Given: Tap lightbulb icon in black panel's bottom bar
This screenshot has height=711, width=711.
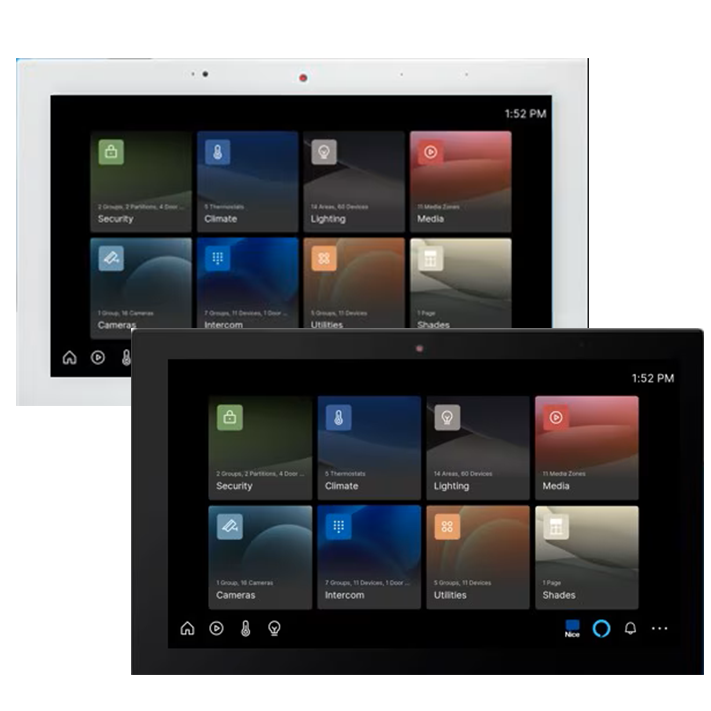Looking at the screenshot, I should (x=274, y=628).
